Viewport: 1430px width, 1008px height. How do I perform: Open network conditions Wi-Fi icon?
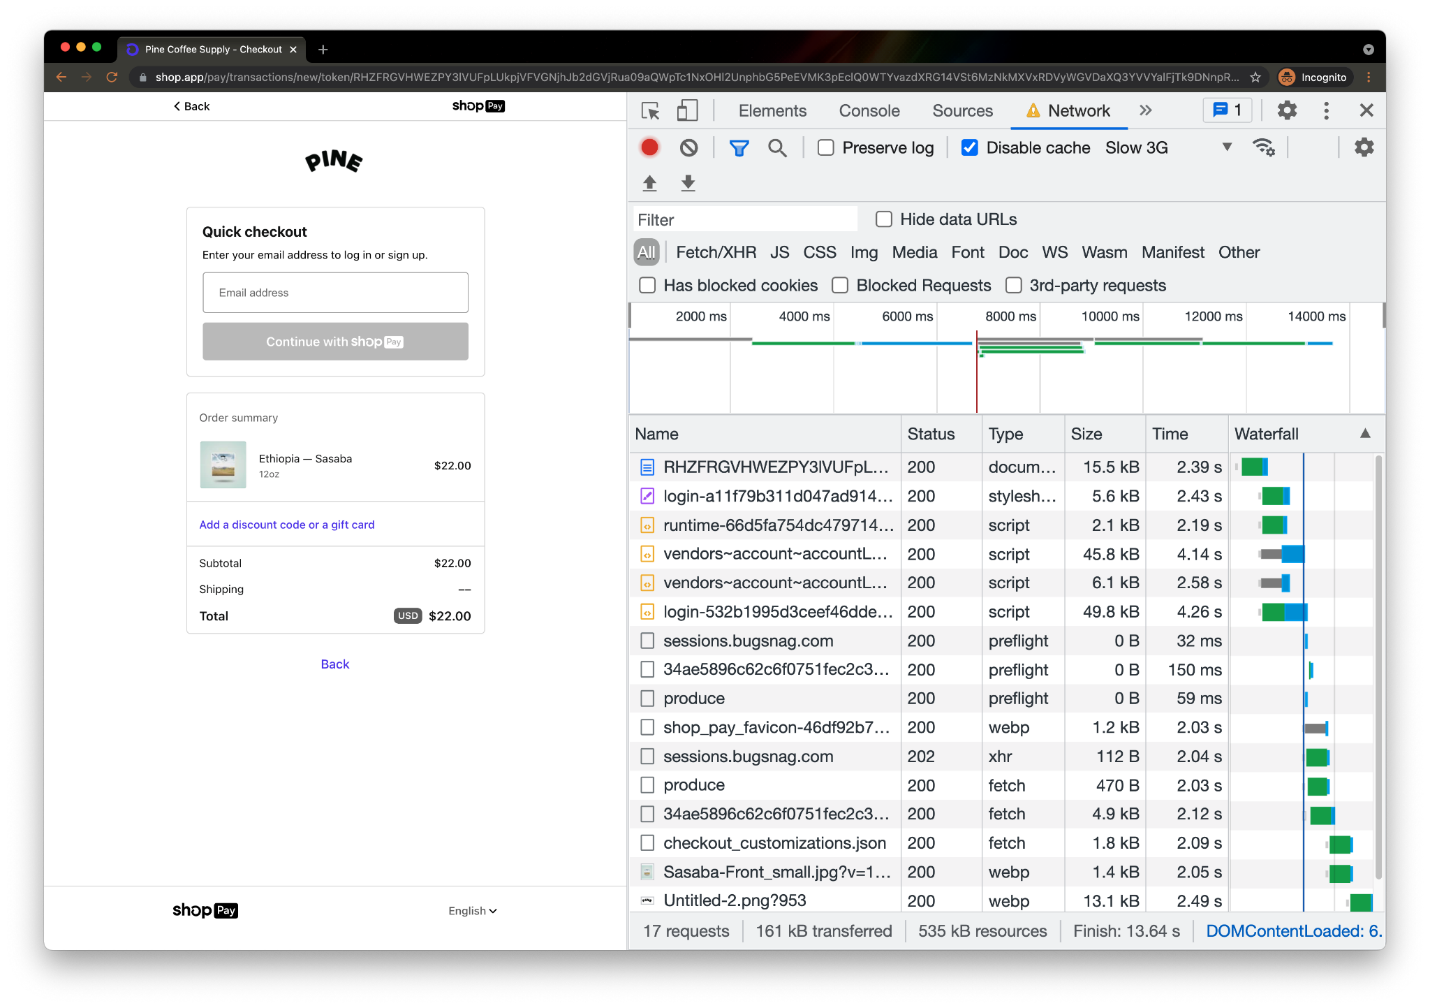[x=1264, y=148]
